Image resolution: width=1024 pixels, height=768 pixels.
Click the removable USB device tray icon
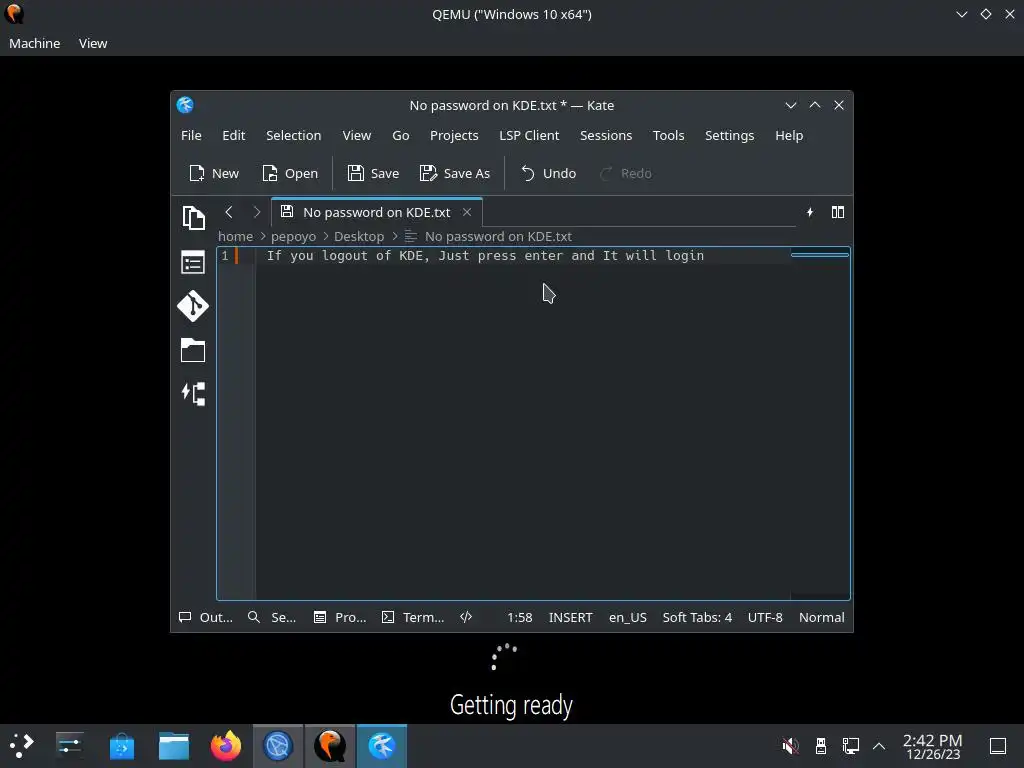821,745
